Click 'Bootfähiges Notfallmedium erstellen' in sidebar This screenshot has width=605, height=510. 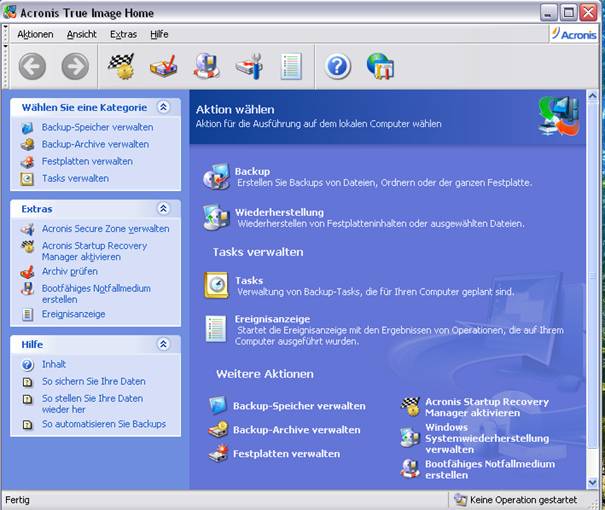click(96, 294)
